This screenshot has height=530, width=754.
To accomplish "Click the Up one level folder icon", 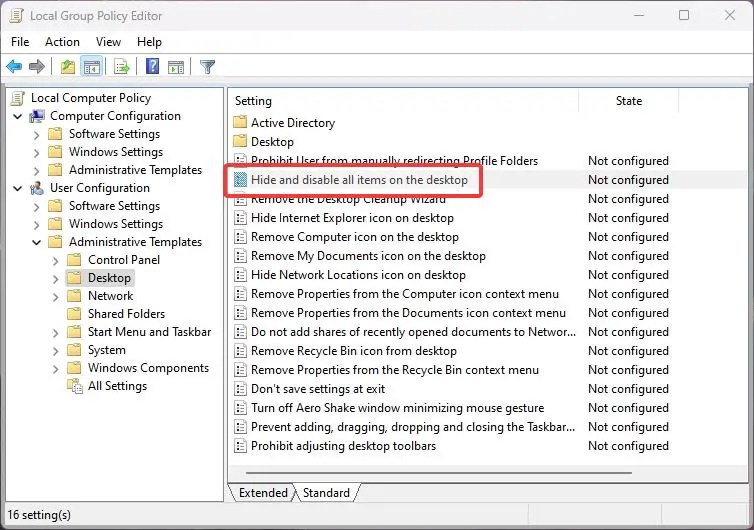I will click(x=68, y=66).
